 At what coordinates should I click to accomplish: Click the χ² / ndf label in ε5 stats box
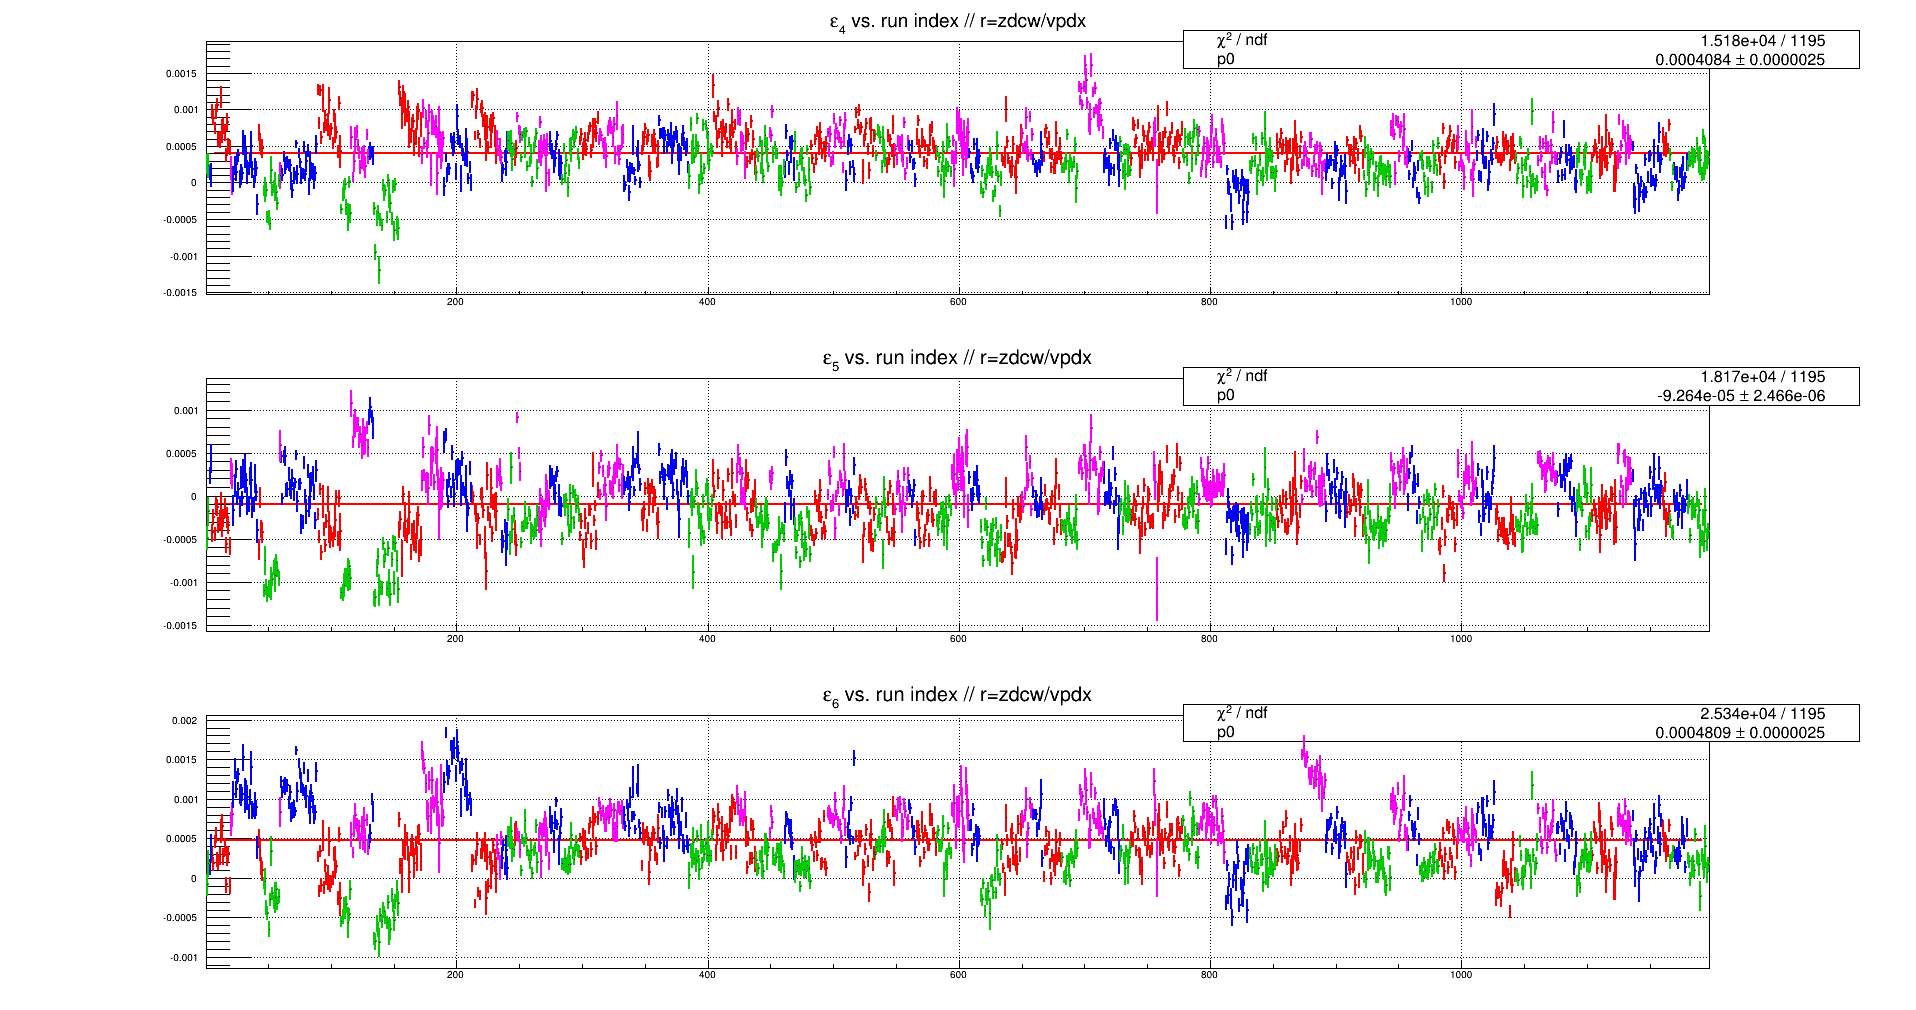(x=1242, y=376)
